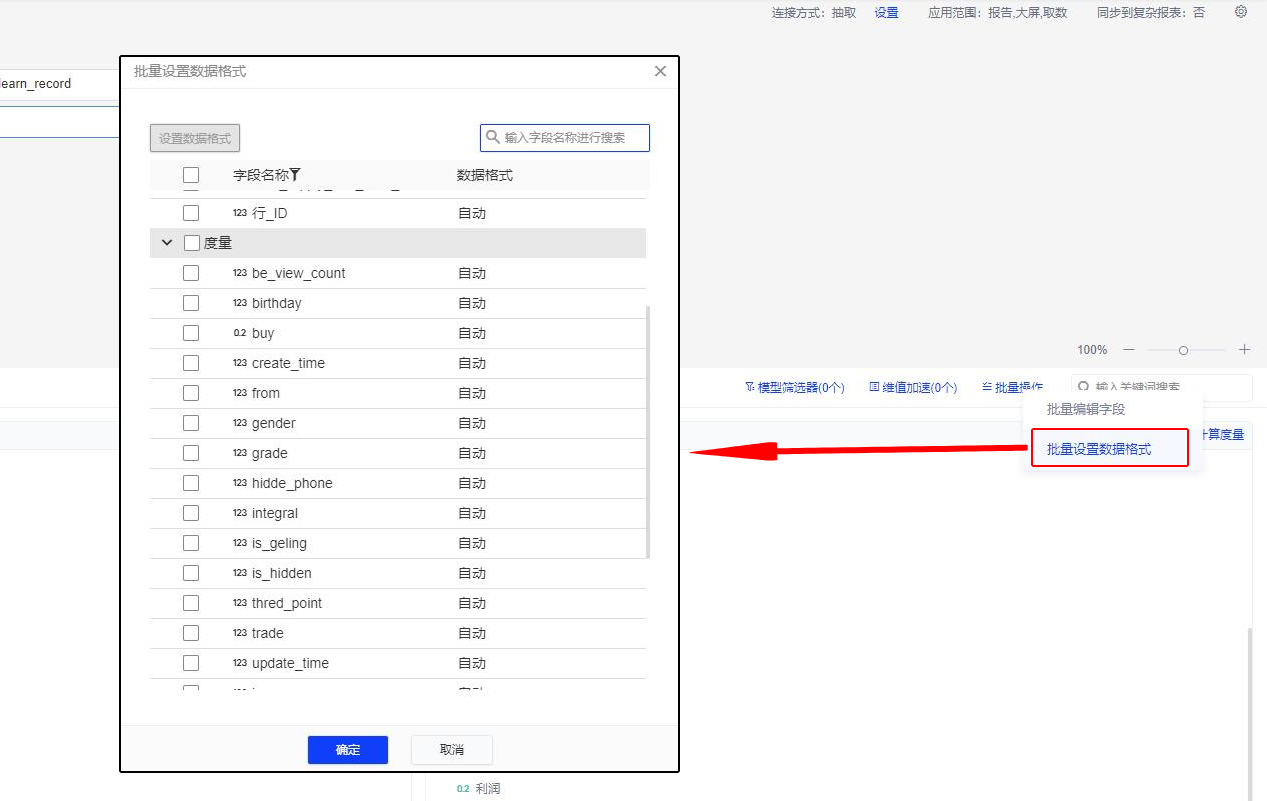Check the 度量 group checkbox
The width and height of the screenshot is (1267, 801).
(190, 242)
